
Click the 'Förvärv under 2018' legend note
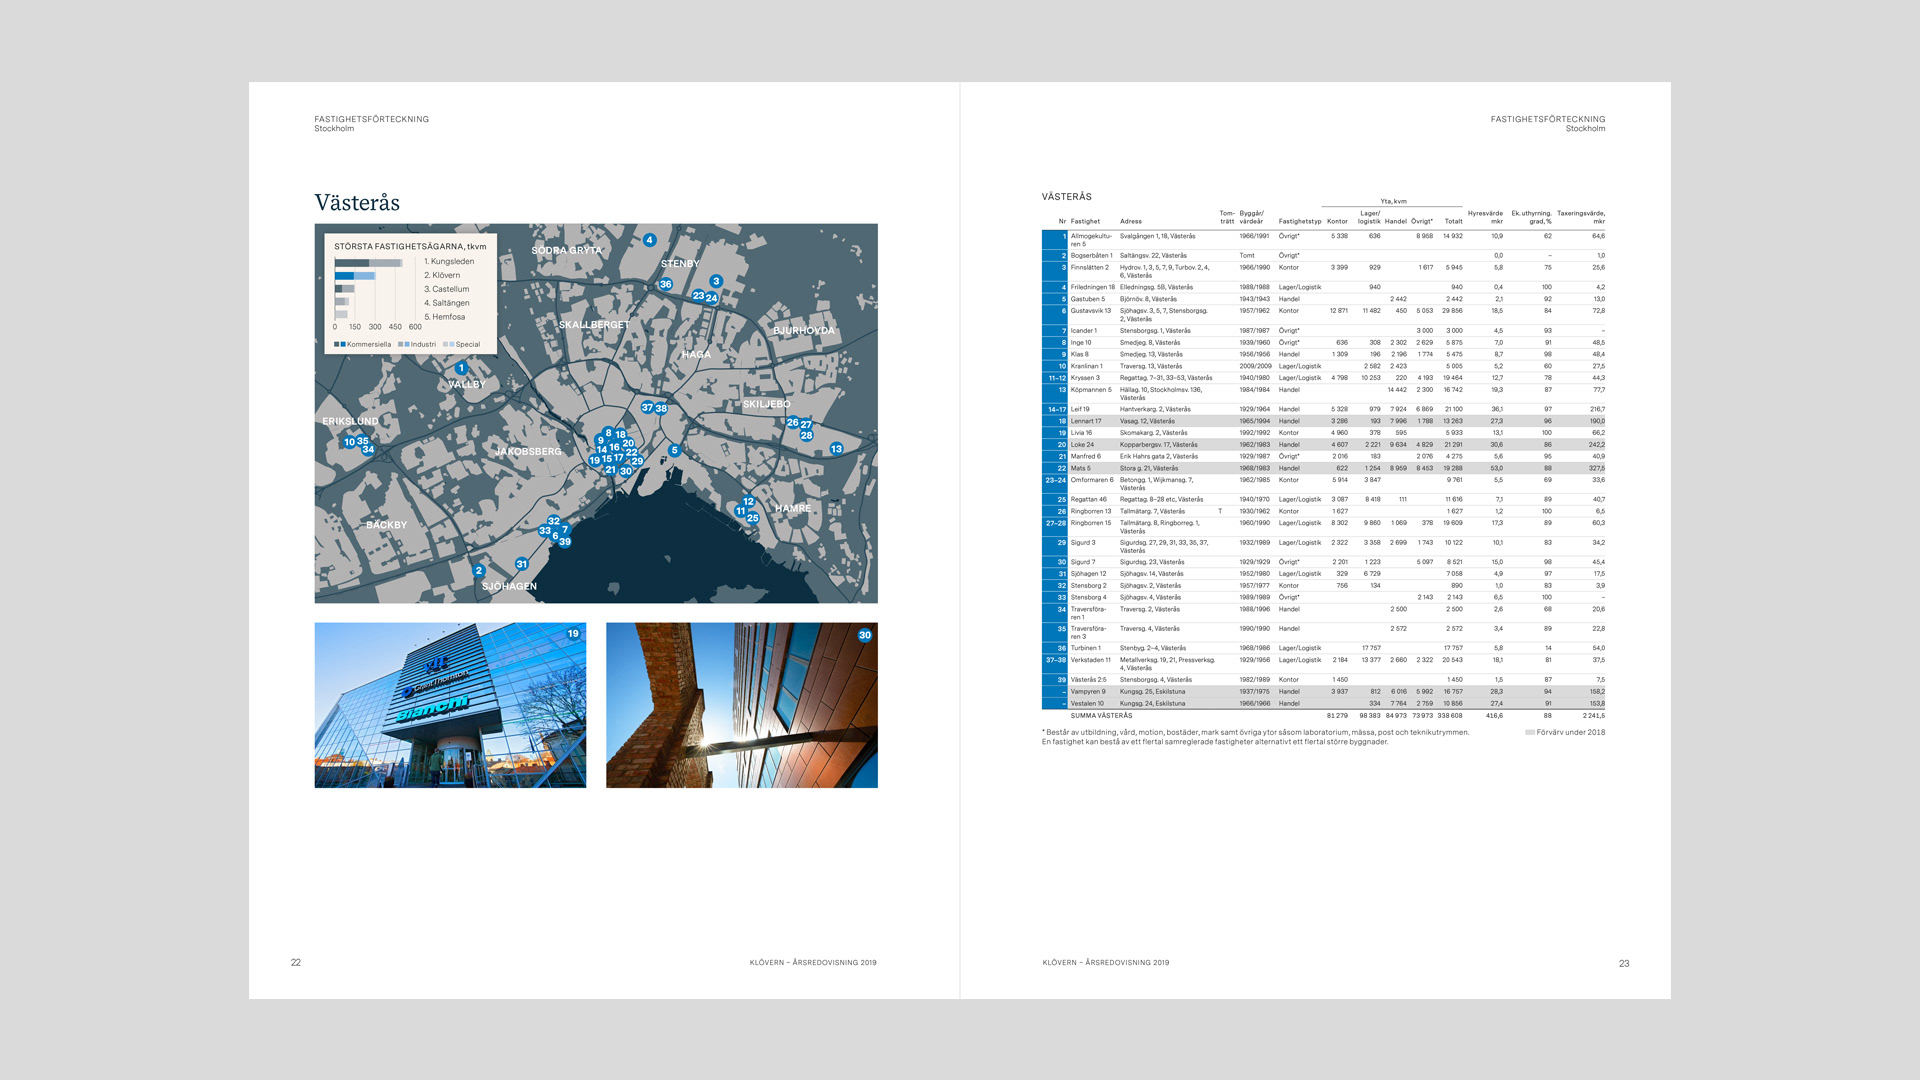(1565, 732)
